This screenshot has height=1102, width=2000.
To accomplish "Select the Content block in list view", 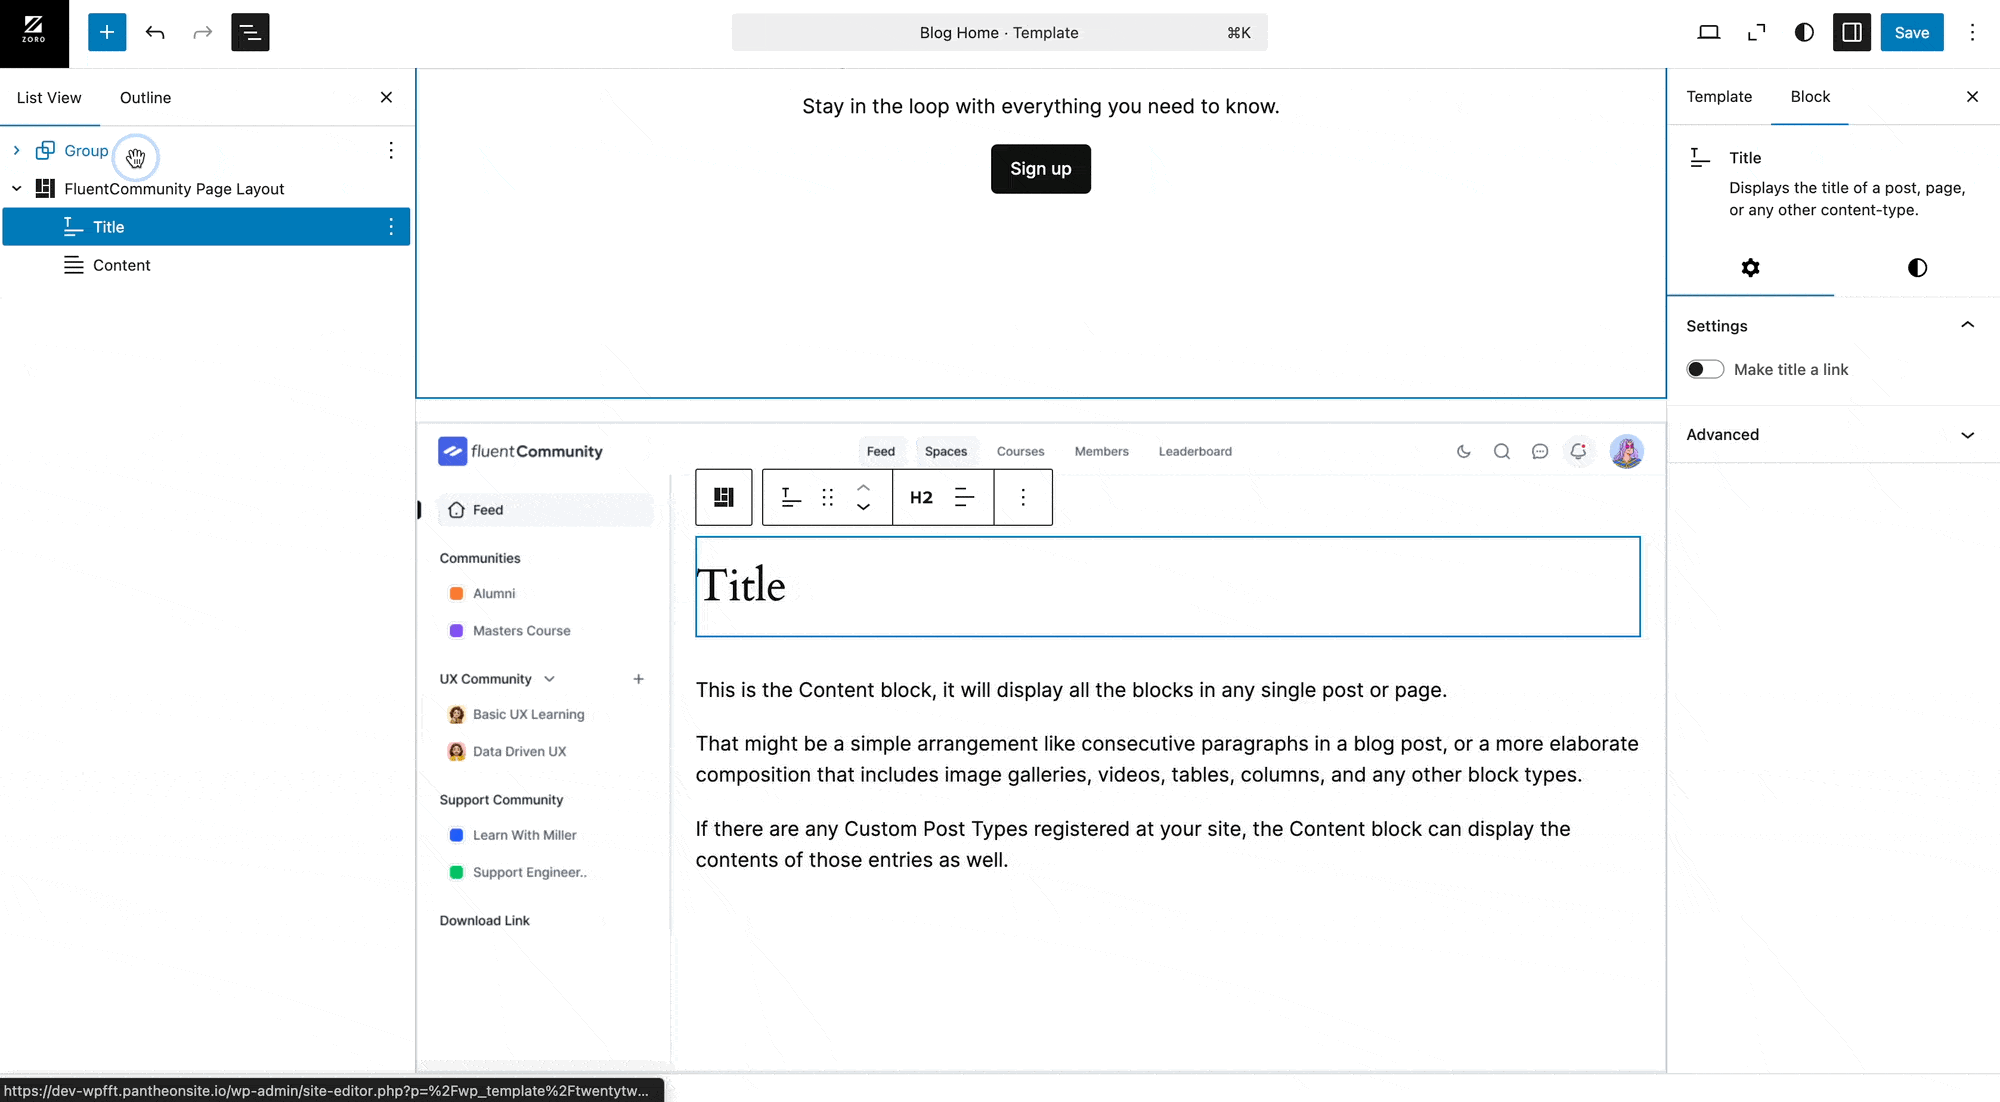I will [206, 265].
